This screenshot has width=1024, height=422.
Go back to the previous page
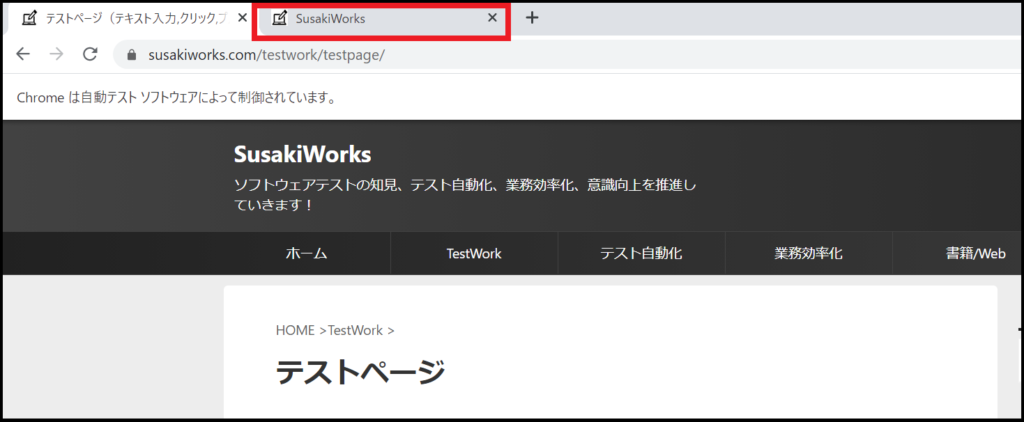[23, 54]
